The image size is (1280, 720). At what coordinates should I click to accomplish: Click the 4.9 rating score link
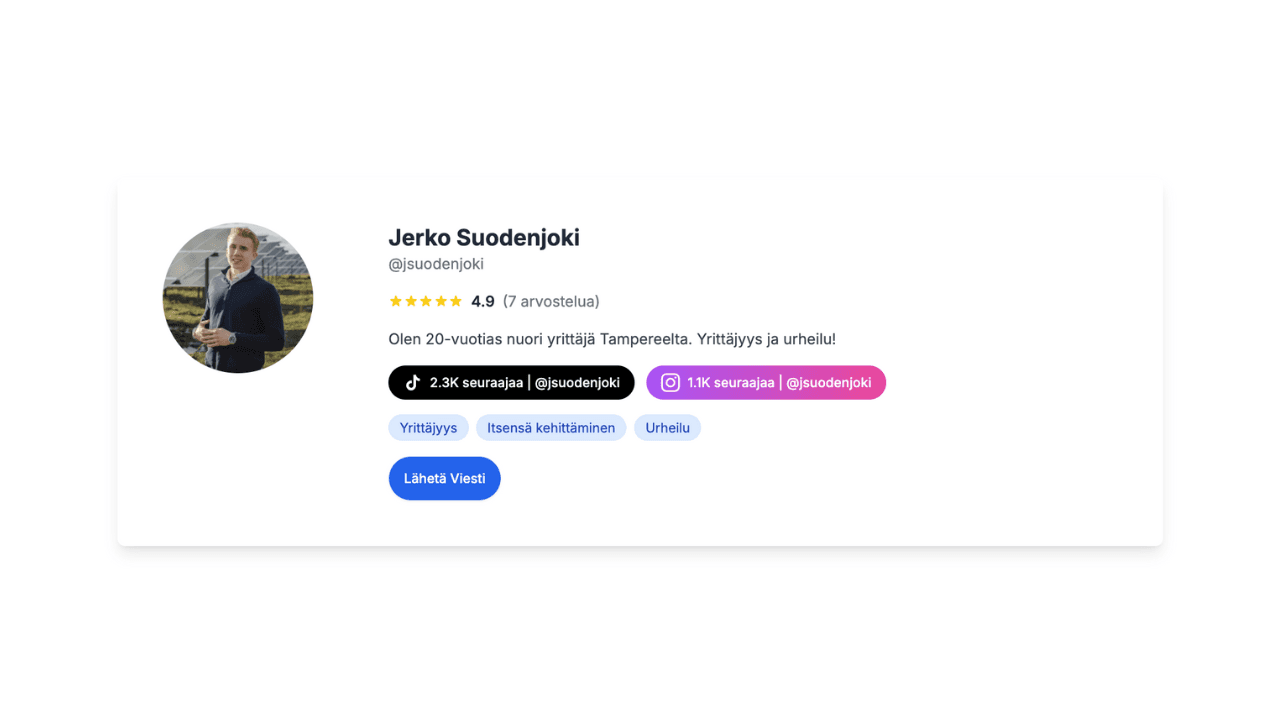[482, 301]
